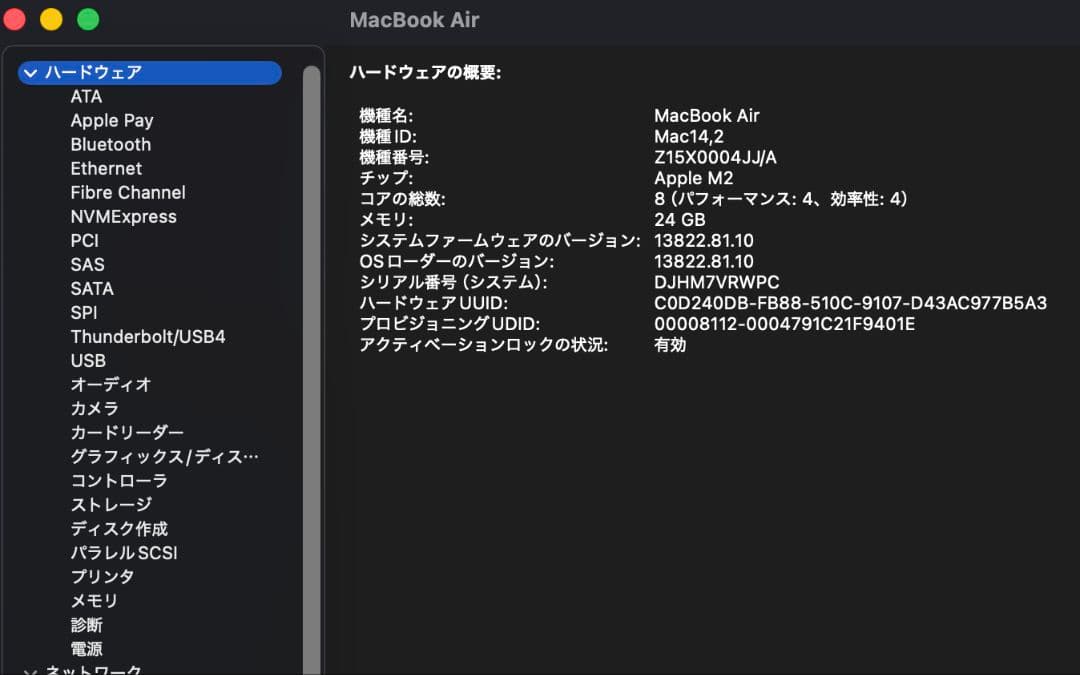The image size is (1080, 675).
Task: Click the activation lock status 有効
Action: click(x=669, y=344)
